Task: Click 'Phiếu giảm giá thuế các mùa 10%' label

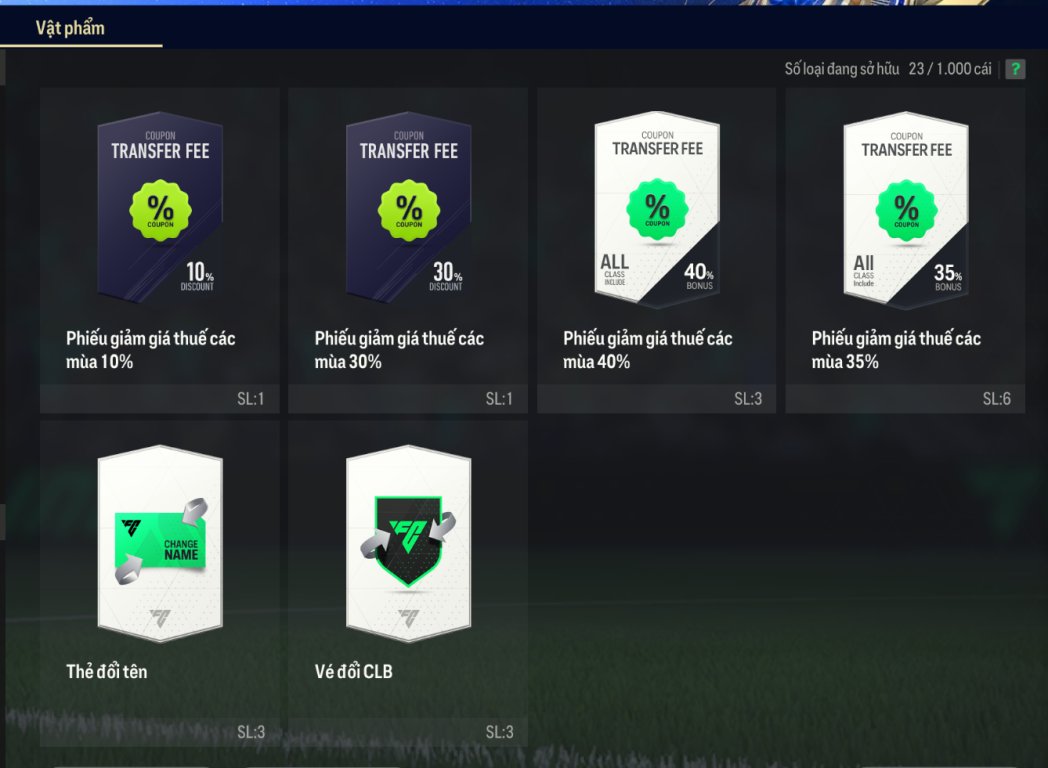Action: (150, 350)
